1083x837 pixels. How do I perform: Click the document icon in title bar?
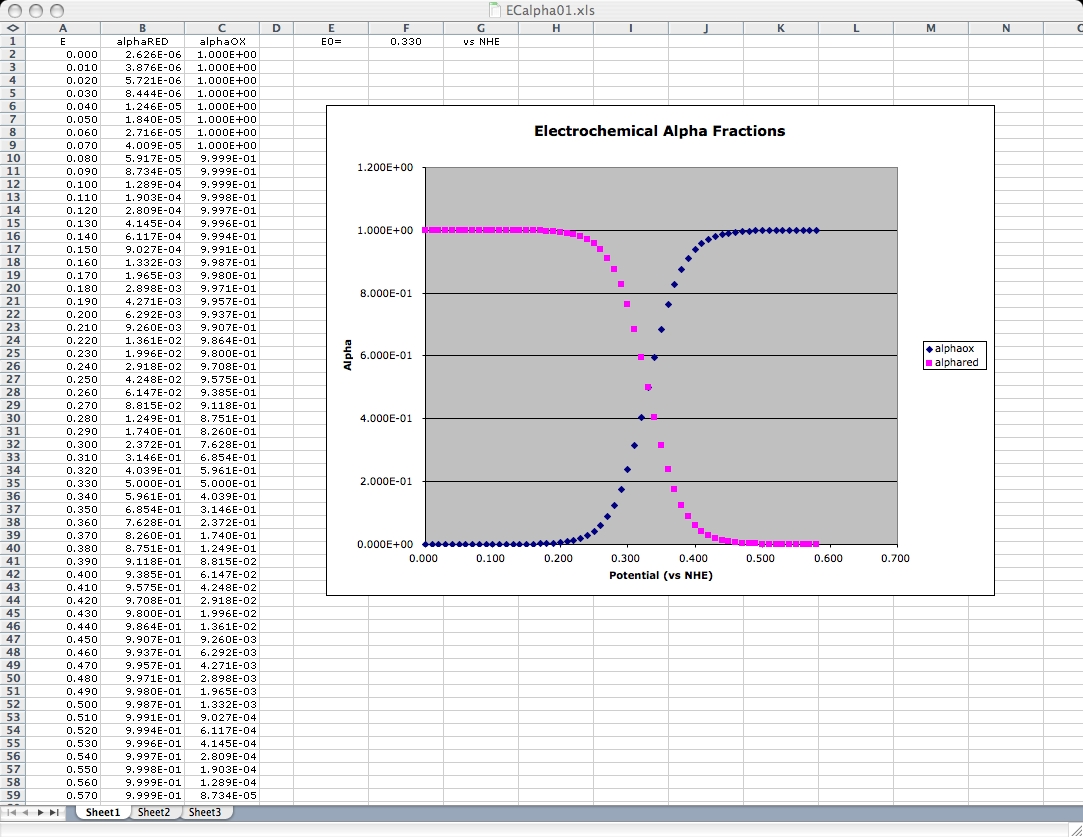(x=496, y=9)
